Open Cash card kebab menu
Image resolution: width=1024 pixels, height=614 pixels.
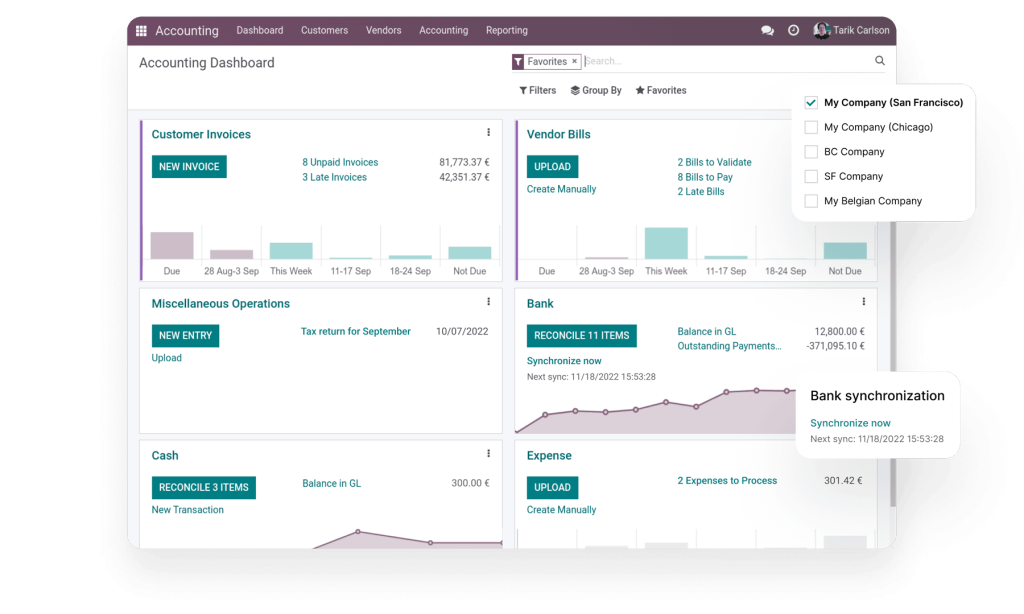pos(488,454)
